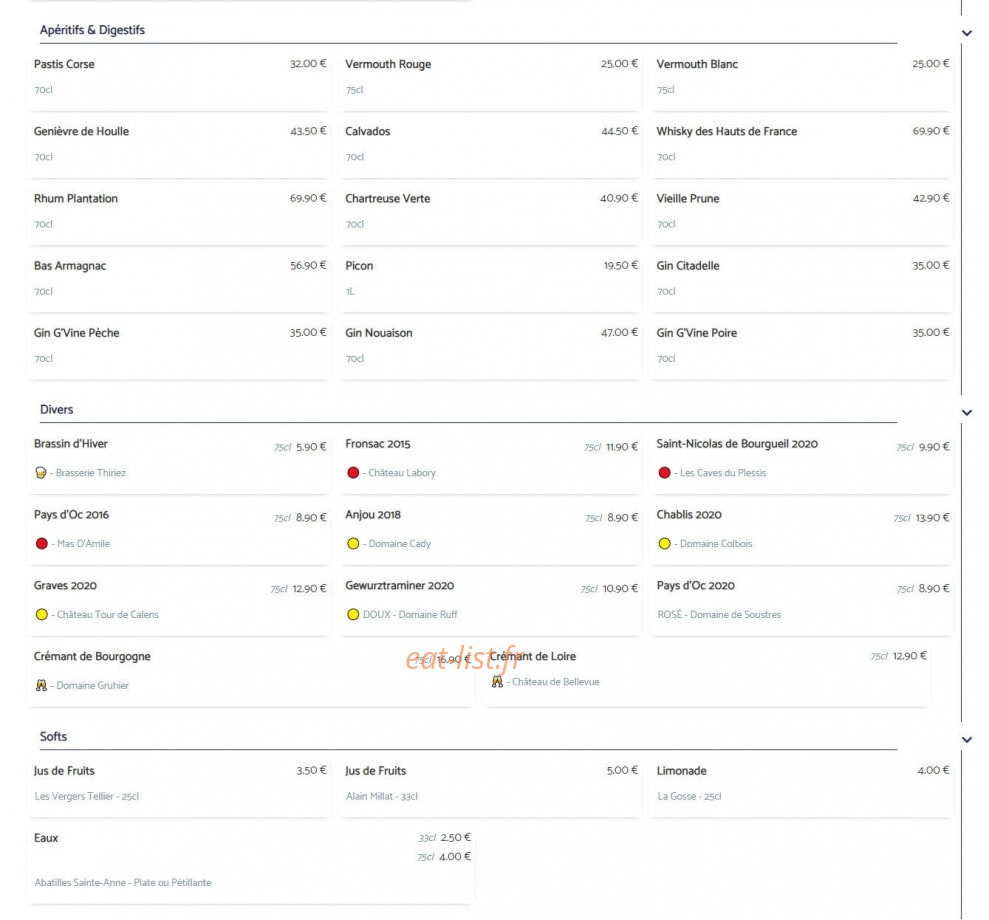Collapse the Softs section chevron
The height and width of the screenshot is (920, 989).
(966, 740)
